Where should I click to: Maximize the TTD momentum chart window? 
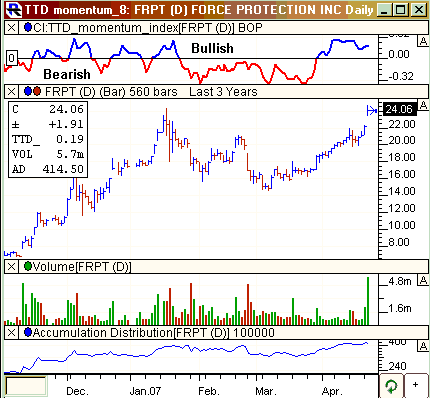coord(401,10)
